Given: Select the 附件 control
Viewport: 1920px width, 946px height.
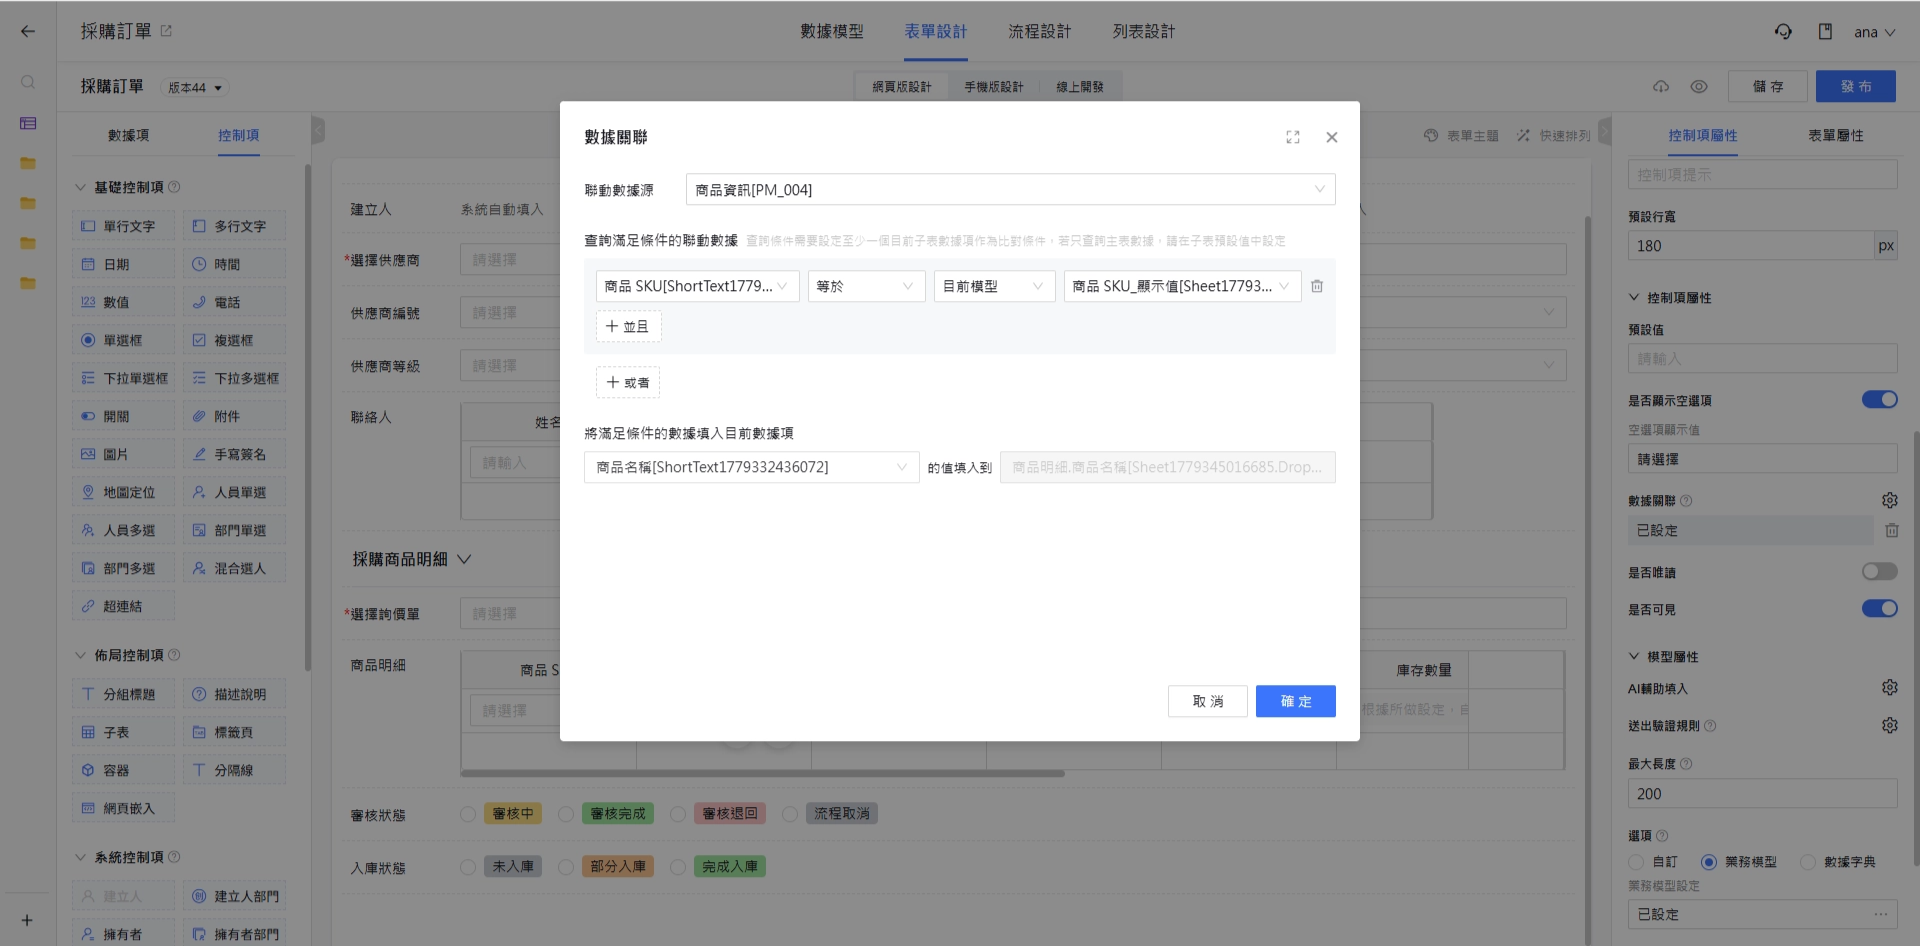Looking at the screenshot, I should (x=234, y=416).
